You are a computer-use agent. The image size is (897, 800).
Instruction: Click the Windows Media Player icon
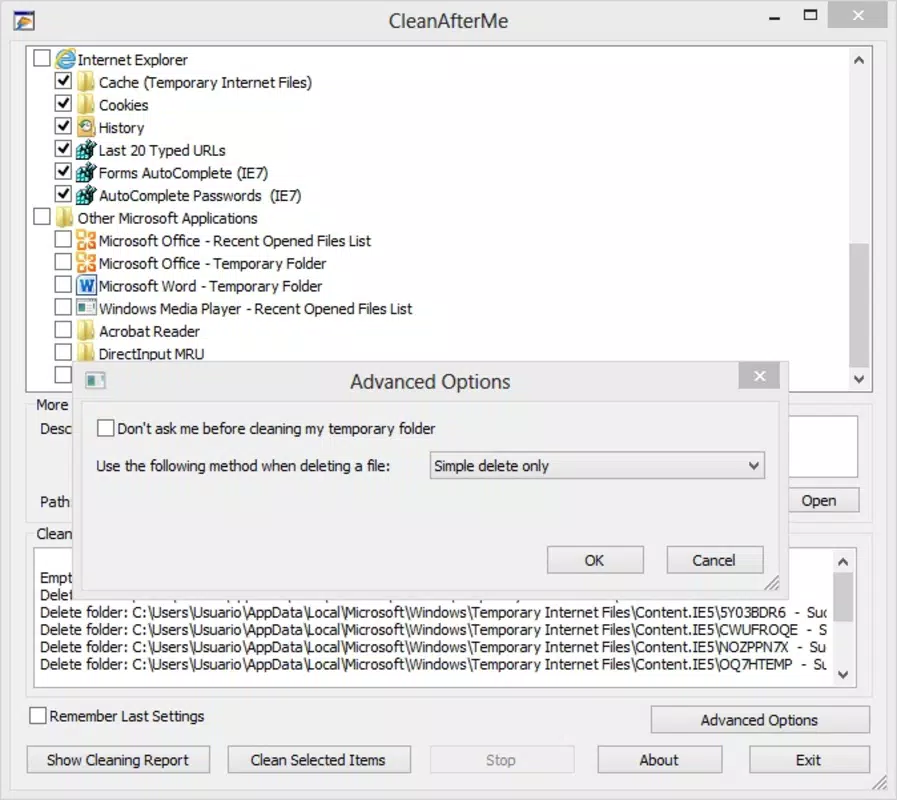pos(86,308)
